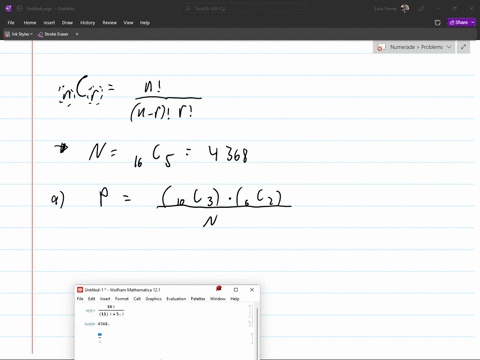This screenshot has width=480, height=360.
Task: Maximize the Mathematica window
Action: [x=236, y=290]
